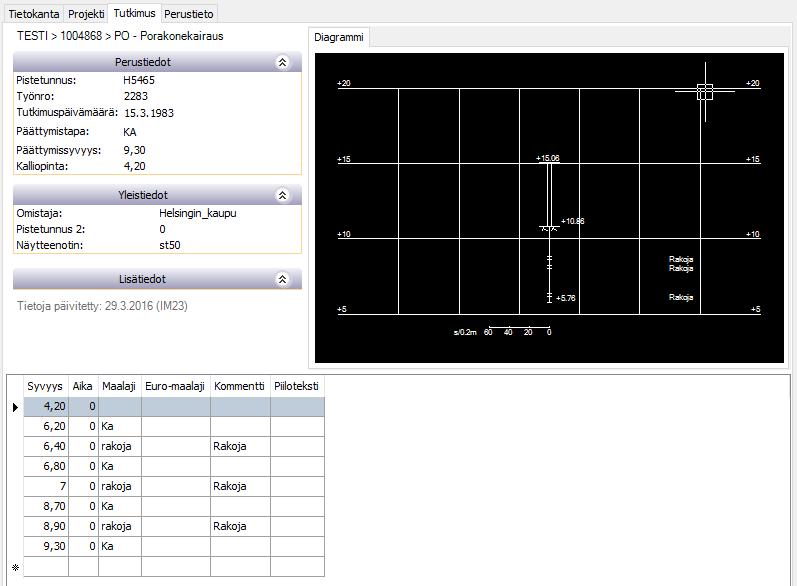Click the Päättymistapa value KA
The image size is (797, 586).
pos(130,132)
